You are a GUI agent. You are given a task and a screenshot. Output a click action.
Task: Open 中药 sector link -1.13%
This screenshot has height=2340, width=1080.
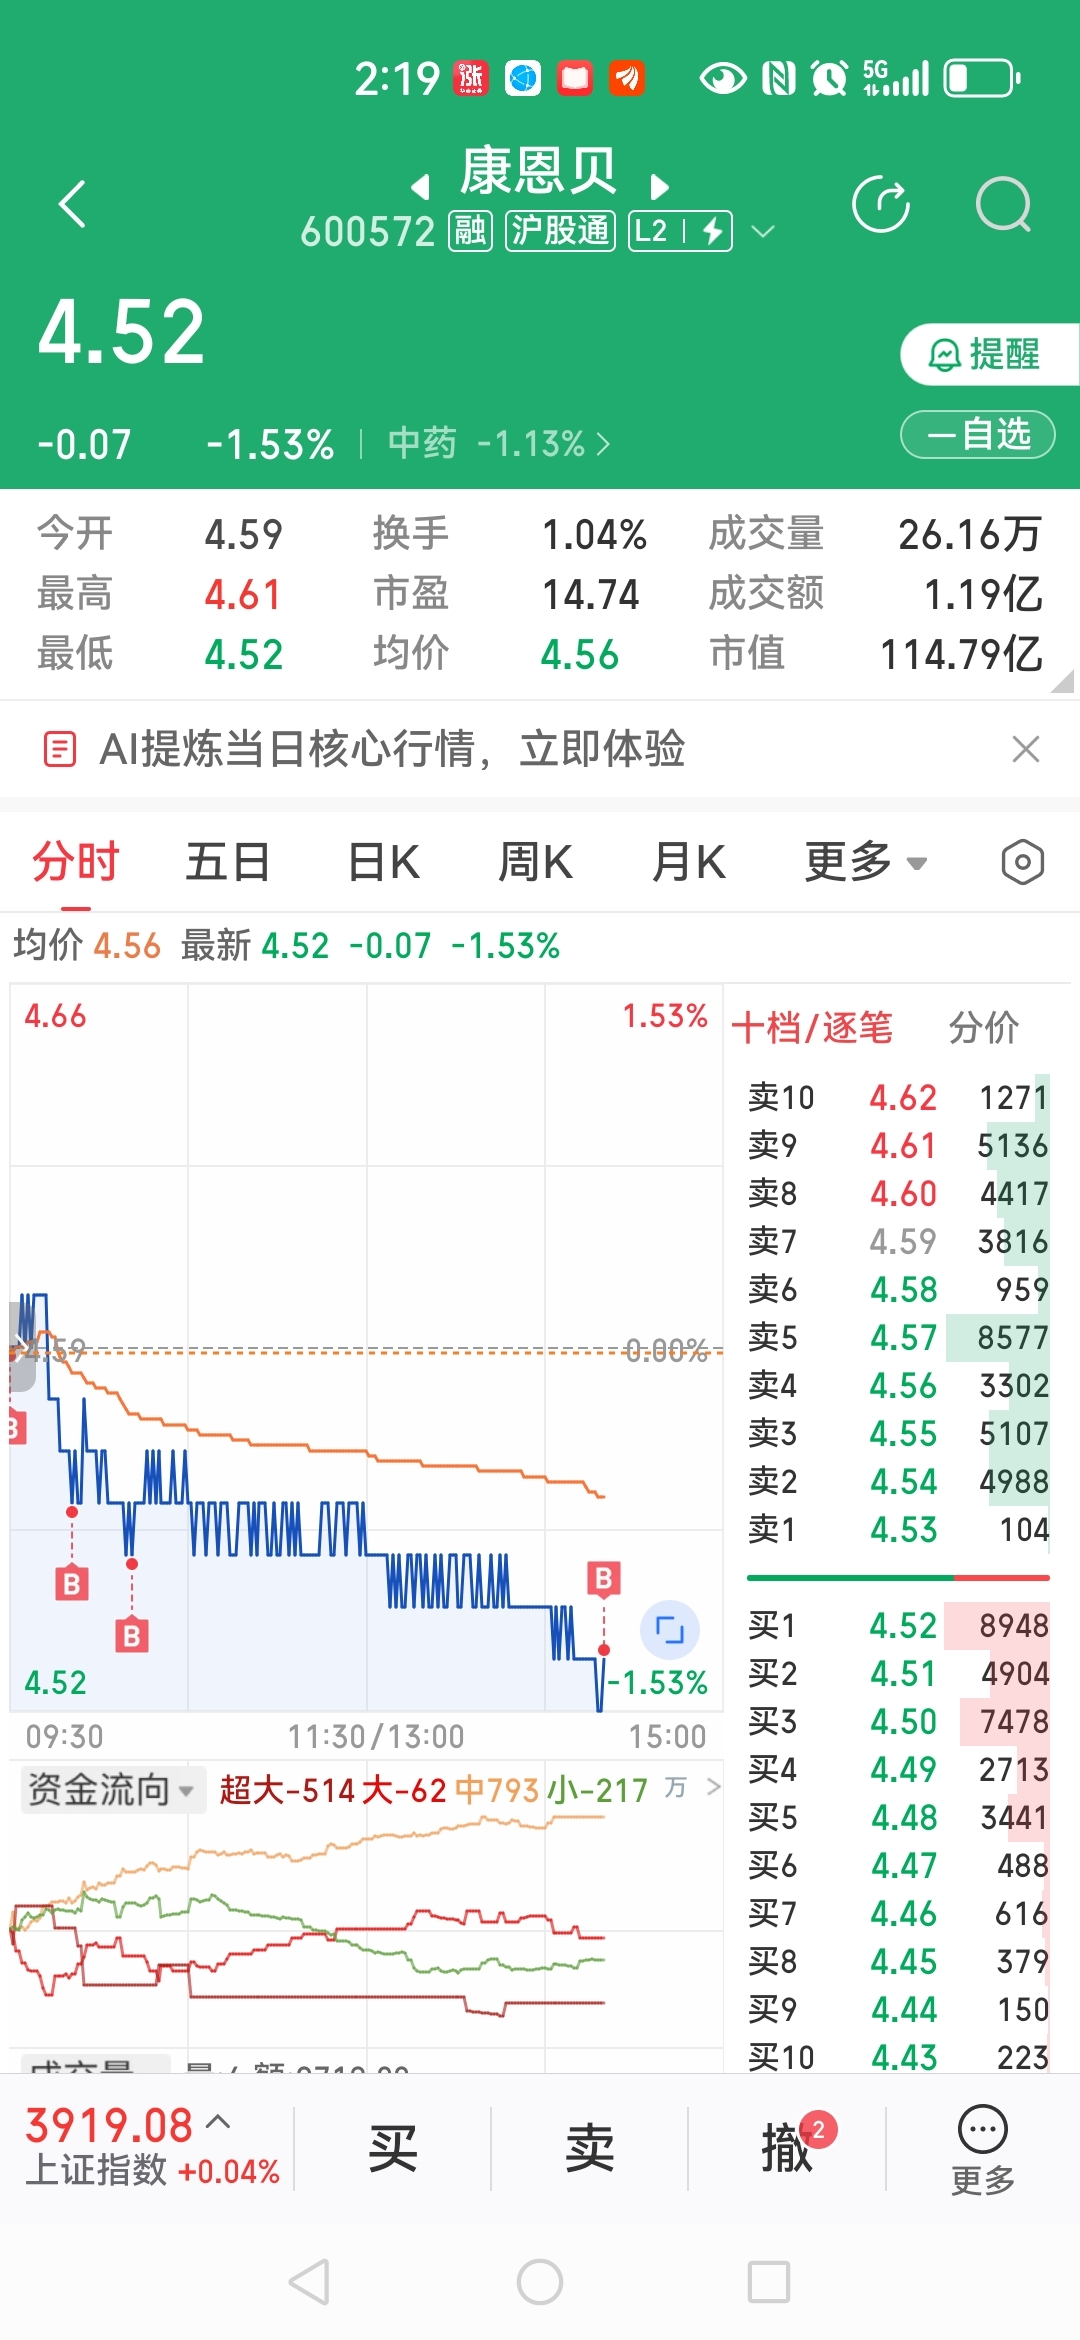click(x=498, y=443)
